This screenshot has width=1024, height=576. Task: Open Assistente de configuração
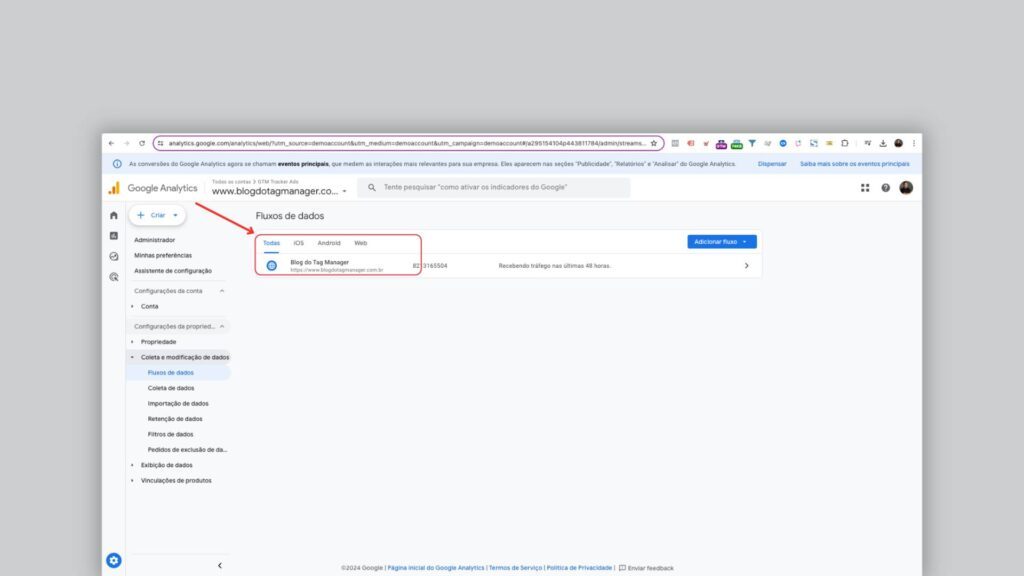click(173, 271)
